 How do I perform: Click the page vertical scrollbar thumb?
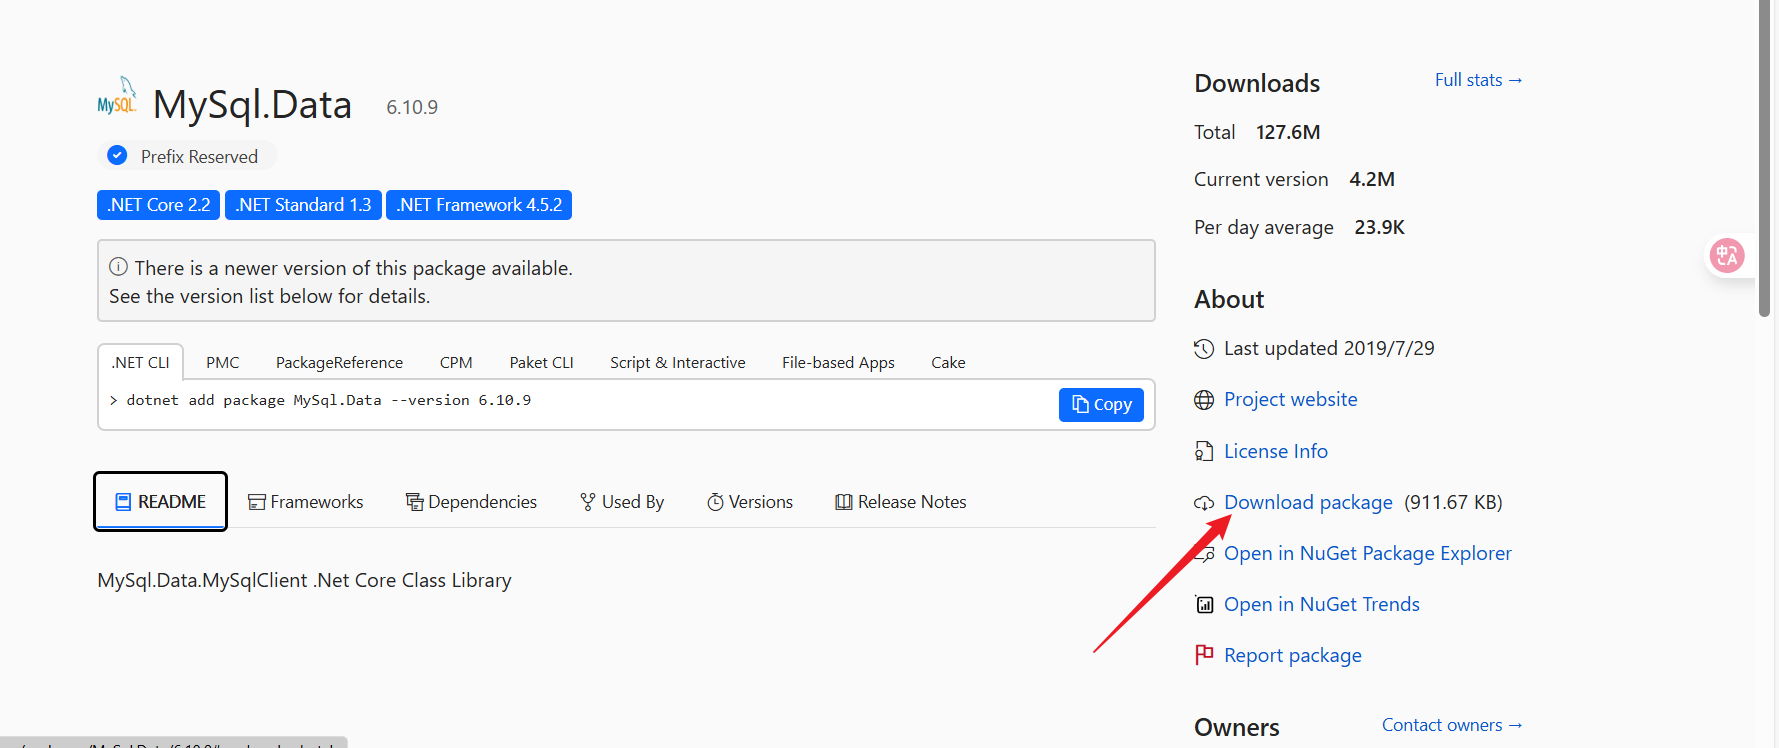(x=1765, y=160)
